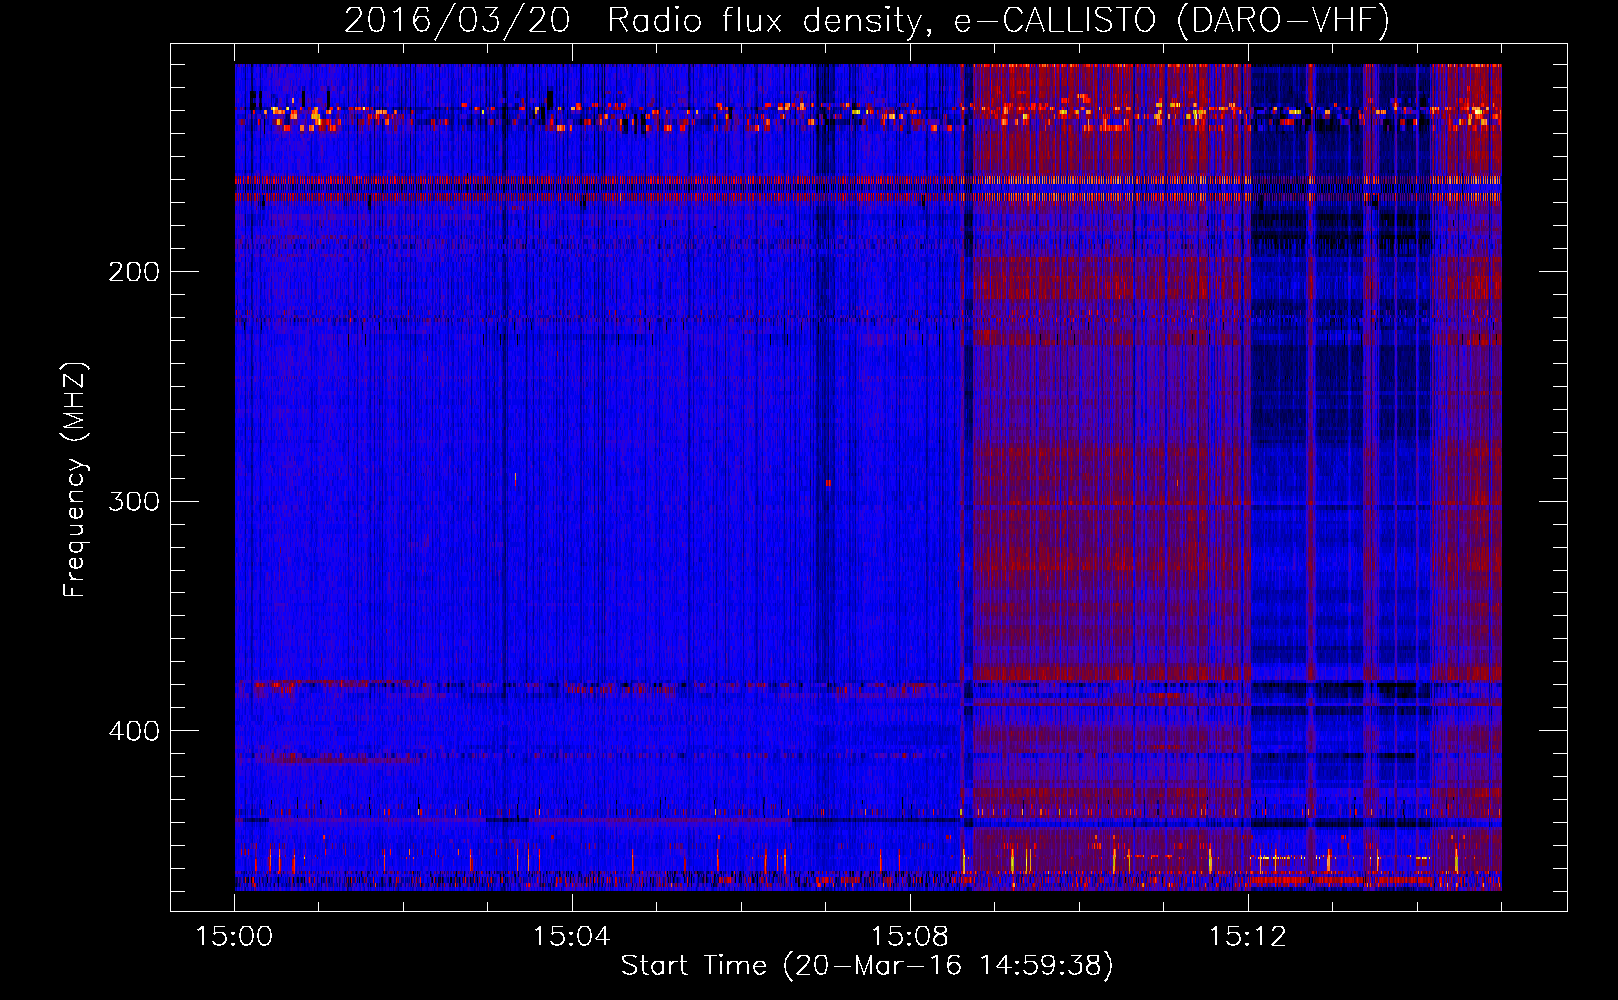Click the 300 frequency tick label
This screenshot has width=1618, height=1000.
tap(133, 501)
